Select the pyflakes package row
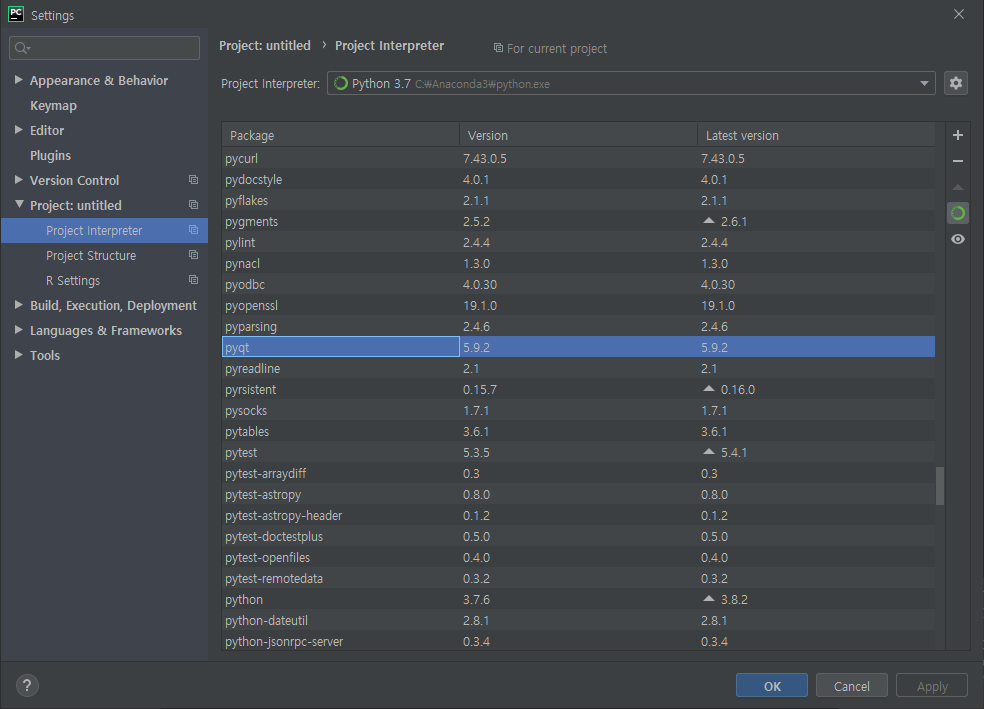Screen dimensions: 984x709 pyautogui.click(x=579, y=200)
